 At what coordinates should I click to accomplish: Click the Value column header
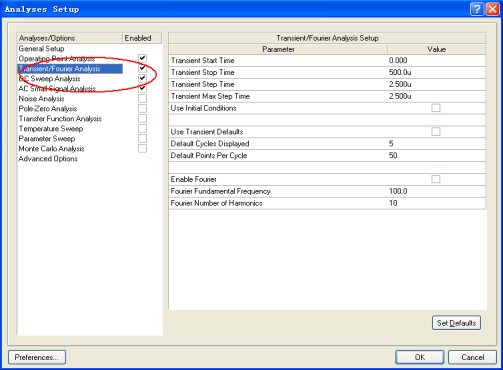point(436,49)
